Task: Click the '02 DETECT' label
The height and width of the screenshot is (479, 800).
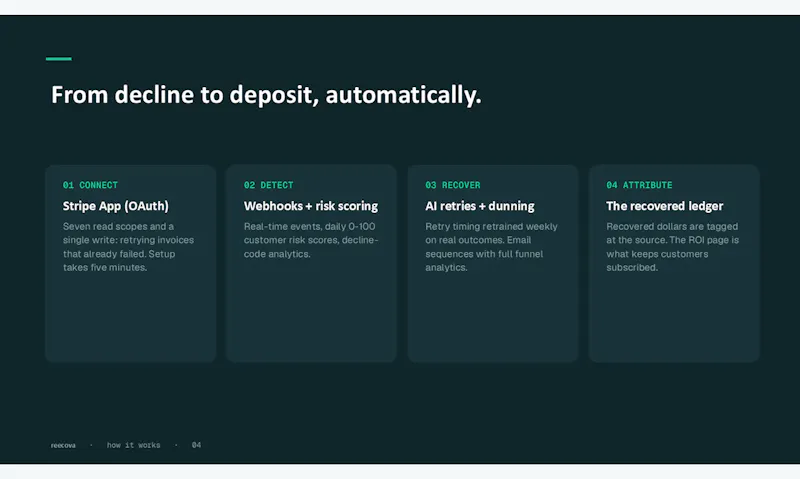Action: pyautogui.click(x=268, y=185)
